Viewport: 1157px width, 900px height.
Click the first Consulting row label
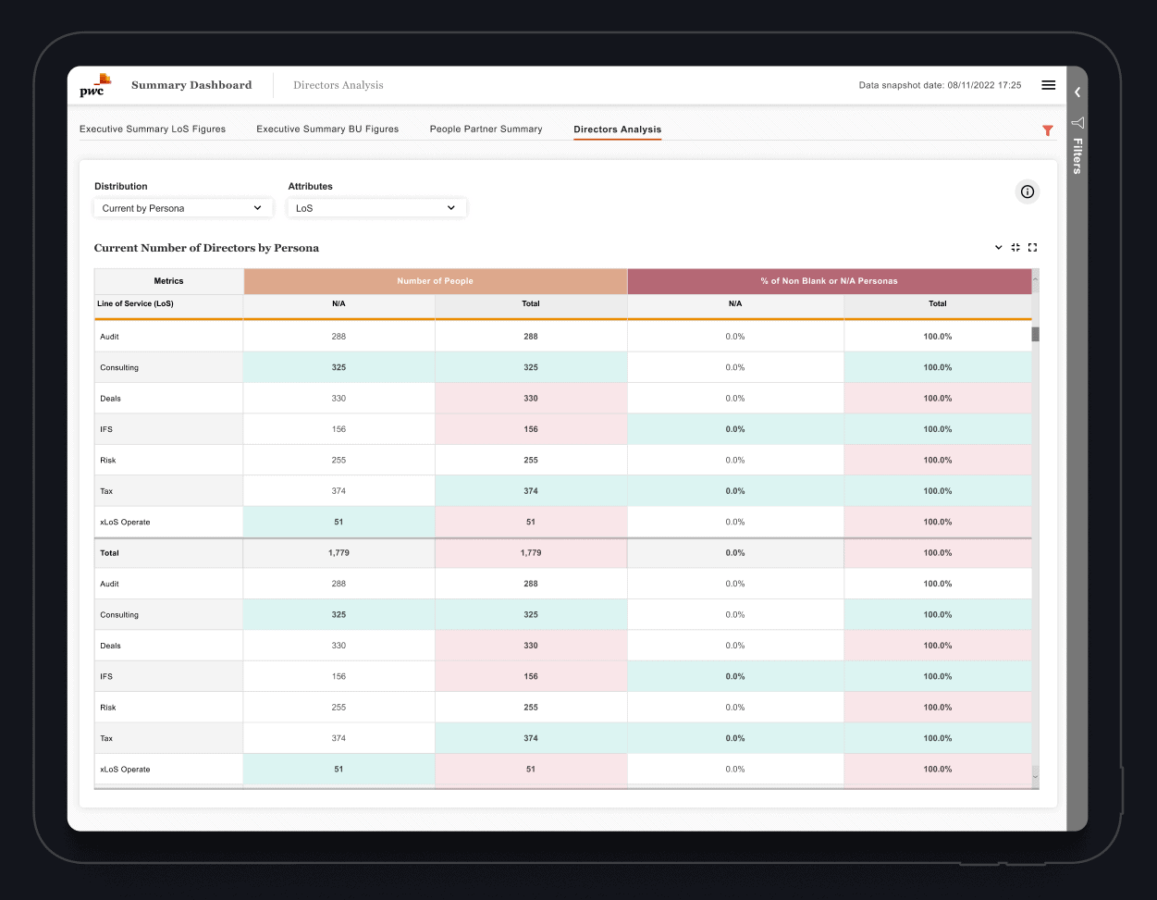[x=119, y=368]
